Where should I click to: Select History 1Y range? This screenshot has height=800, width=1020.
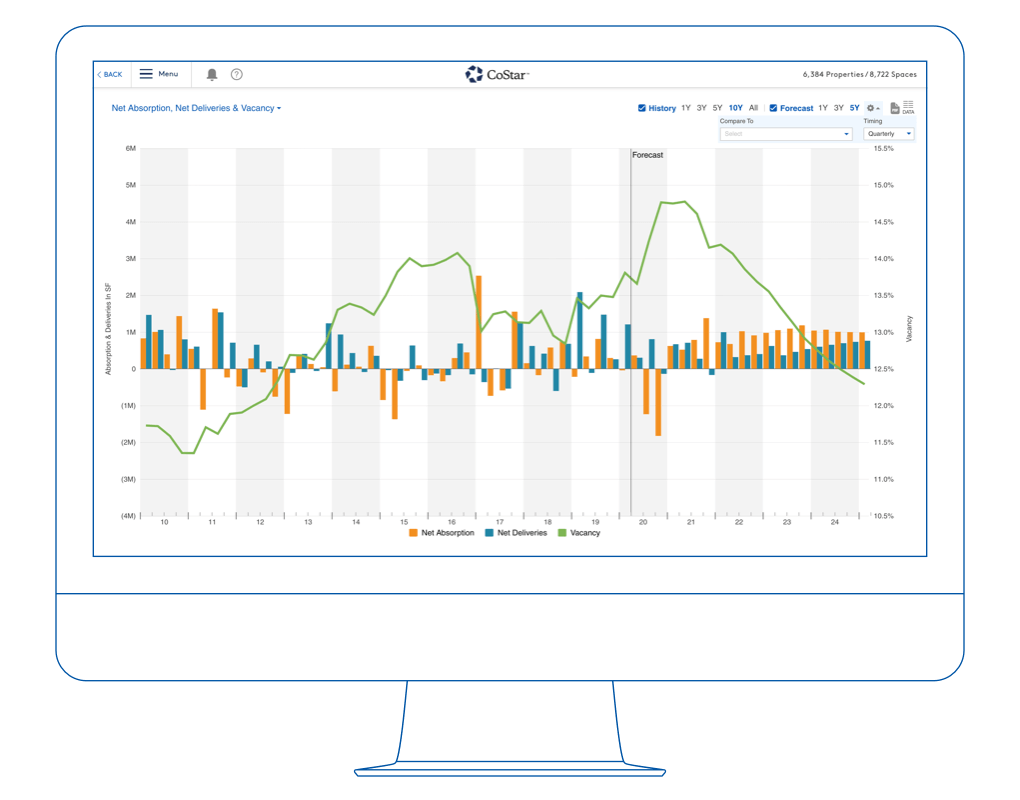[686, 108]
